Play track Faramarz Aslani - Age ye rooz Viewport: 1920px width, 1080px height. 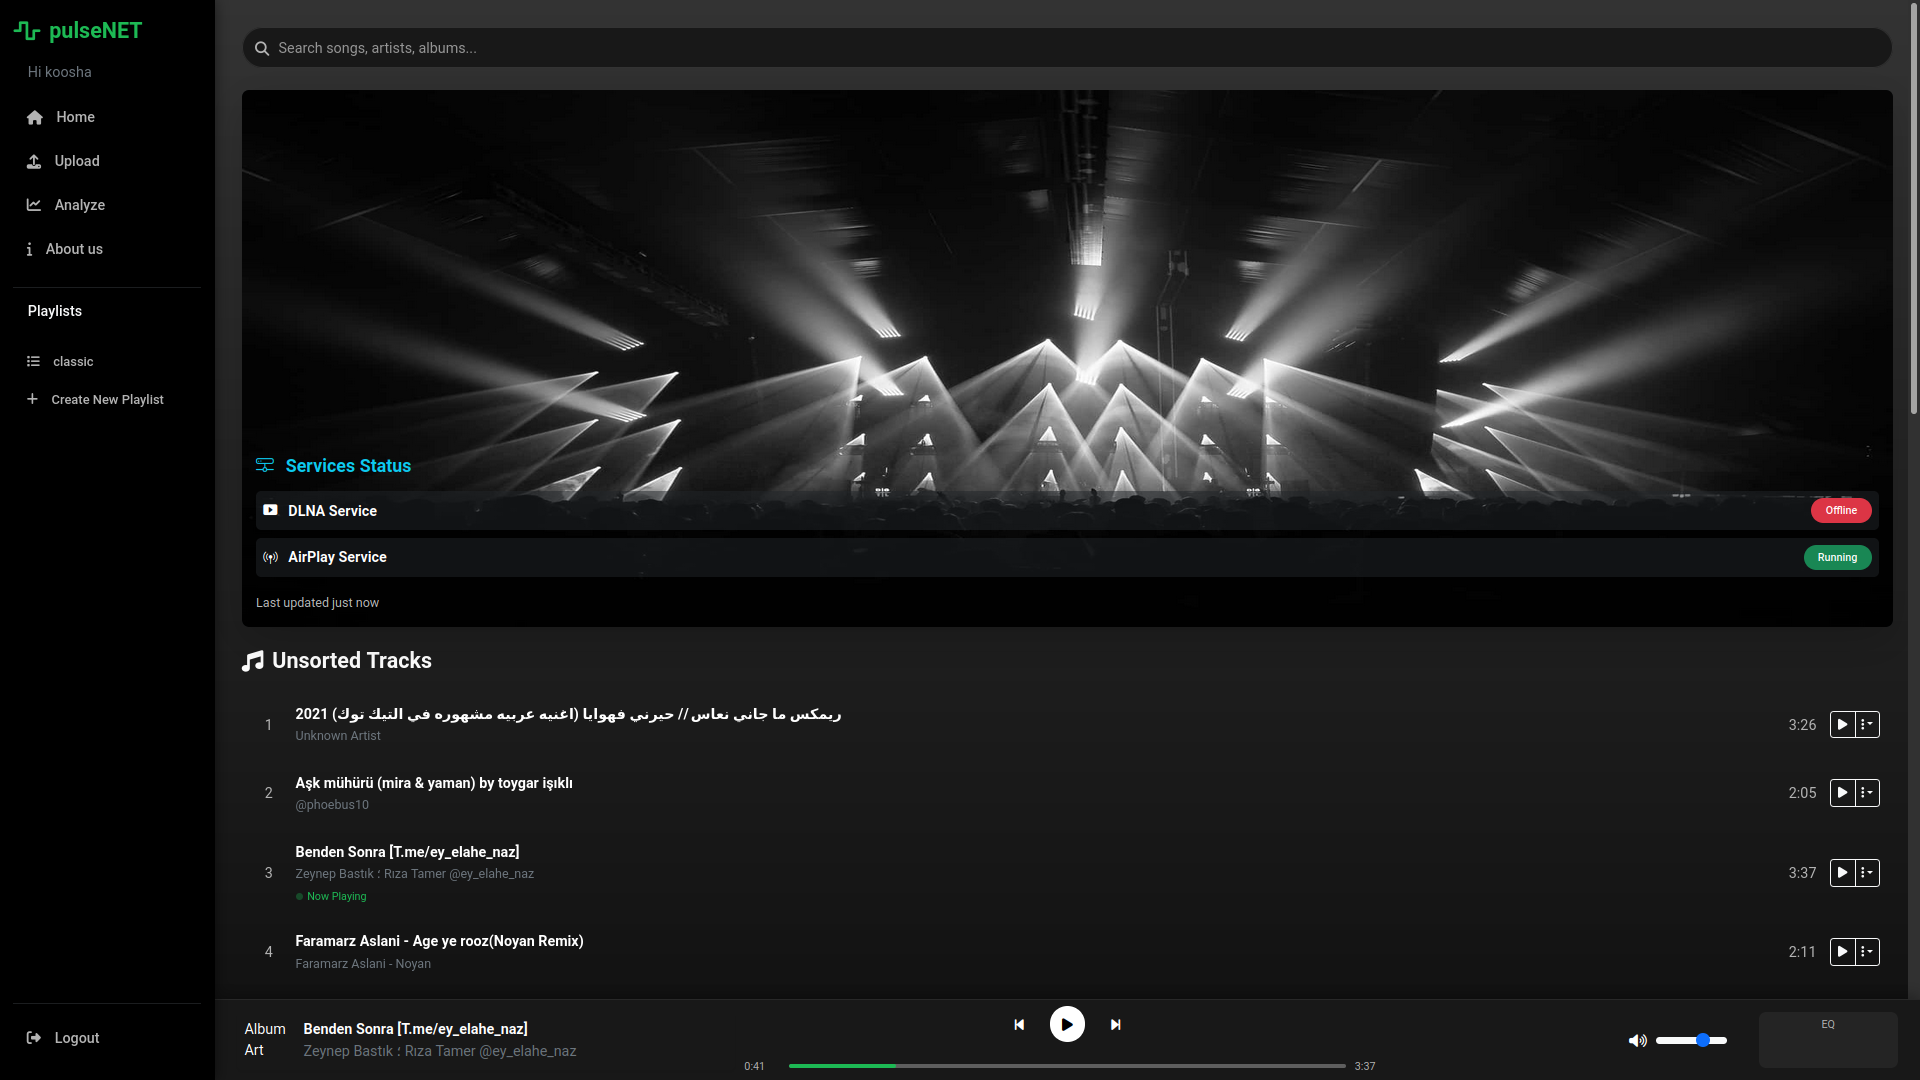(x=1843, y=952)
